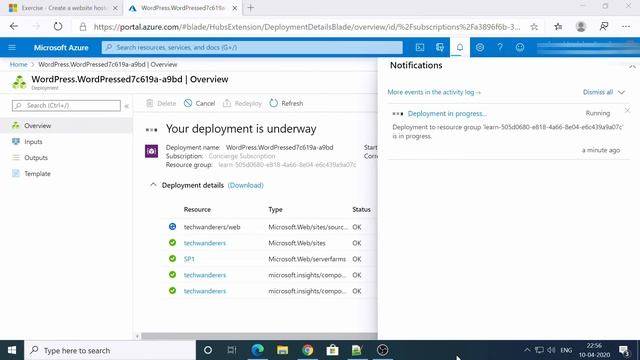This screenshot has height=360, width=640.
Task: Open the Action Center notification icon
Action: pyautogui.click(x=624, y=350)
